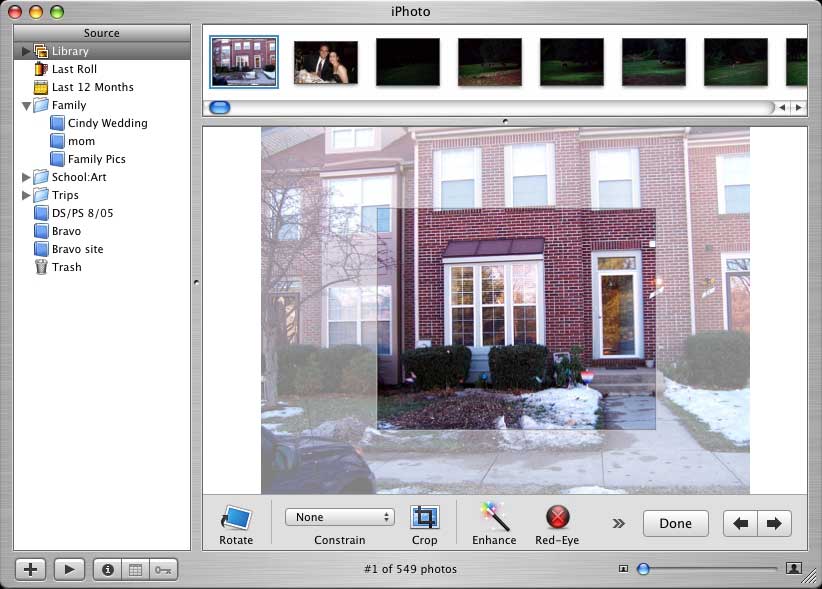Select the Cindy Wedding album

tap(107, 123)
